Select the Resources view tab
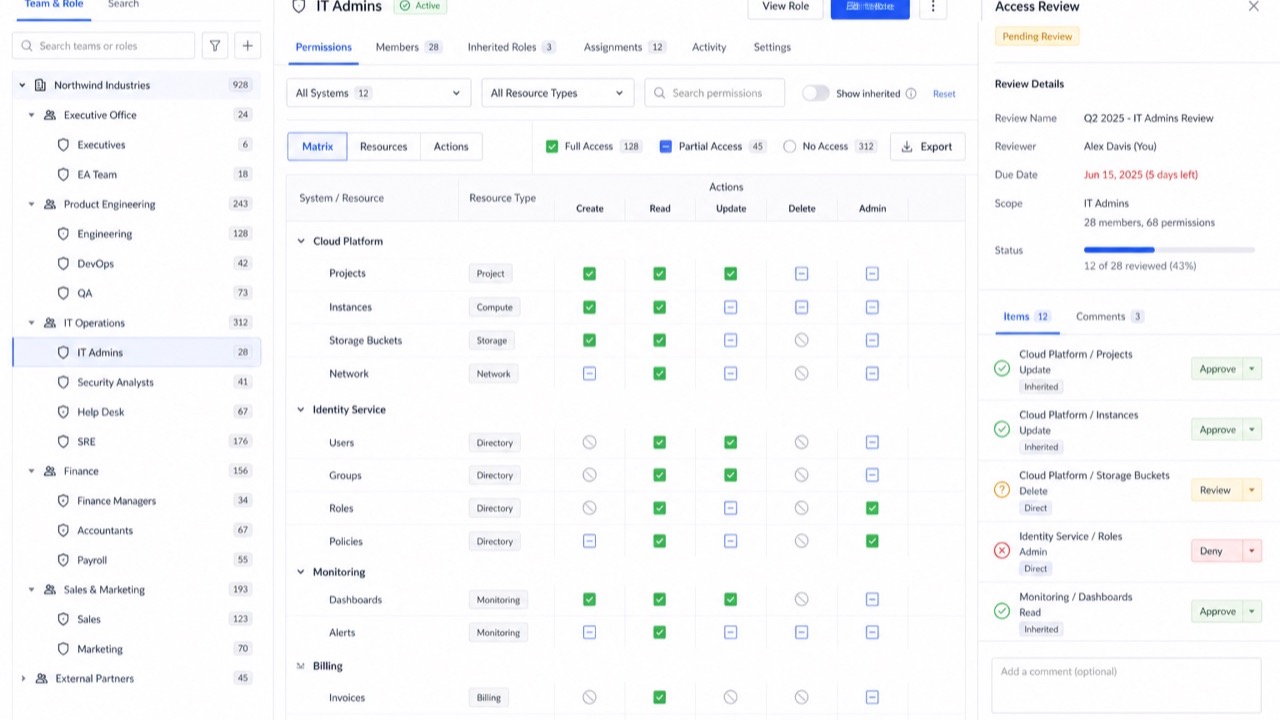 point(384,147)
